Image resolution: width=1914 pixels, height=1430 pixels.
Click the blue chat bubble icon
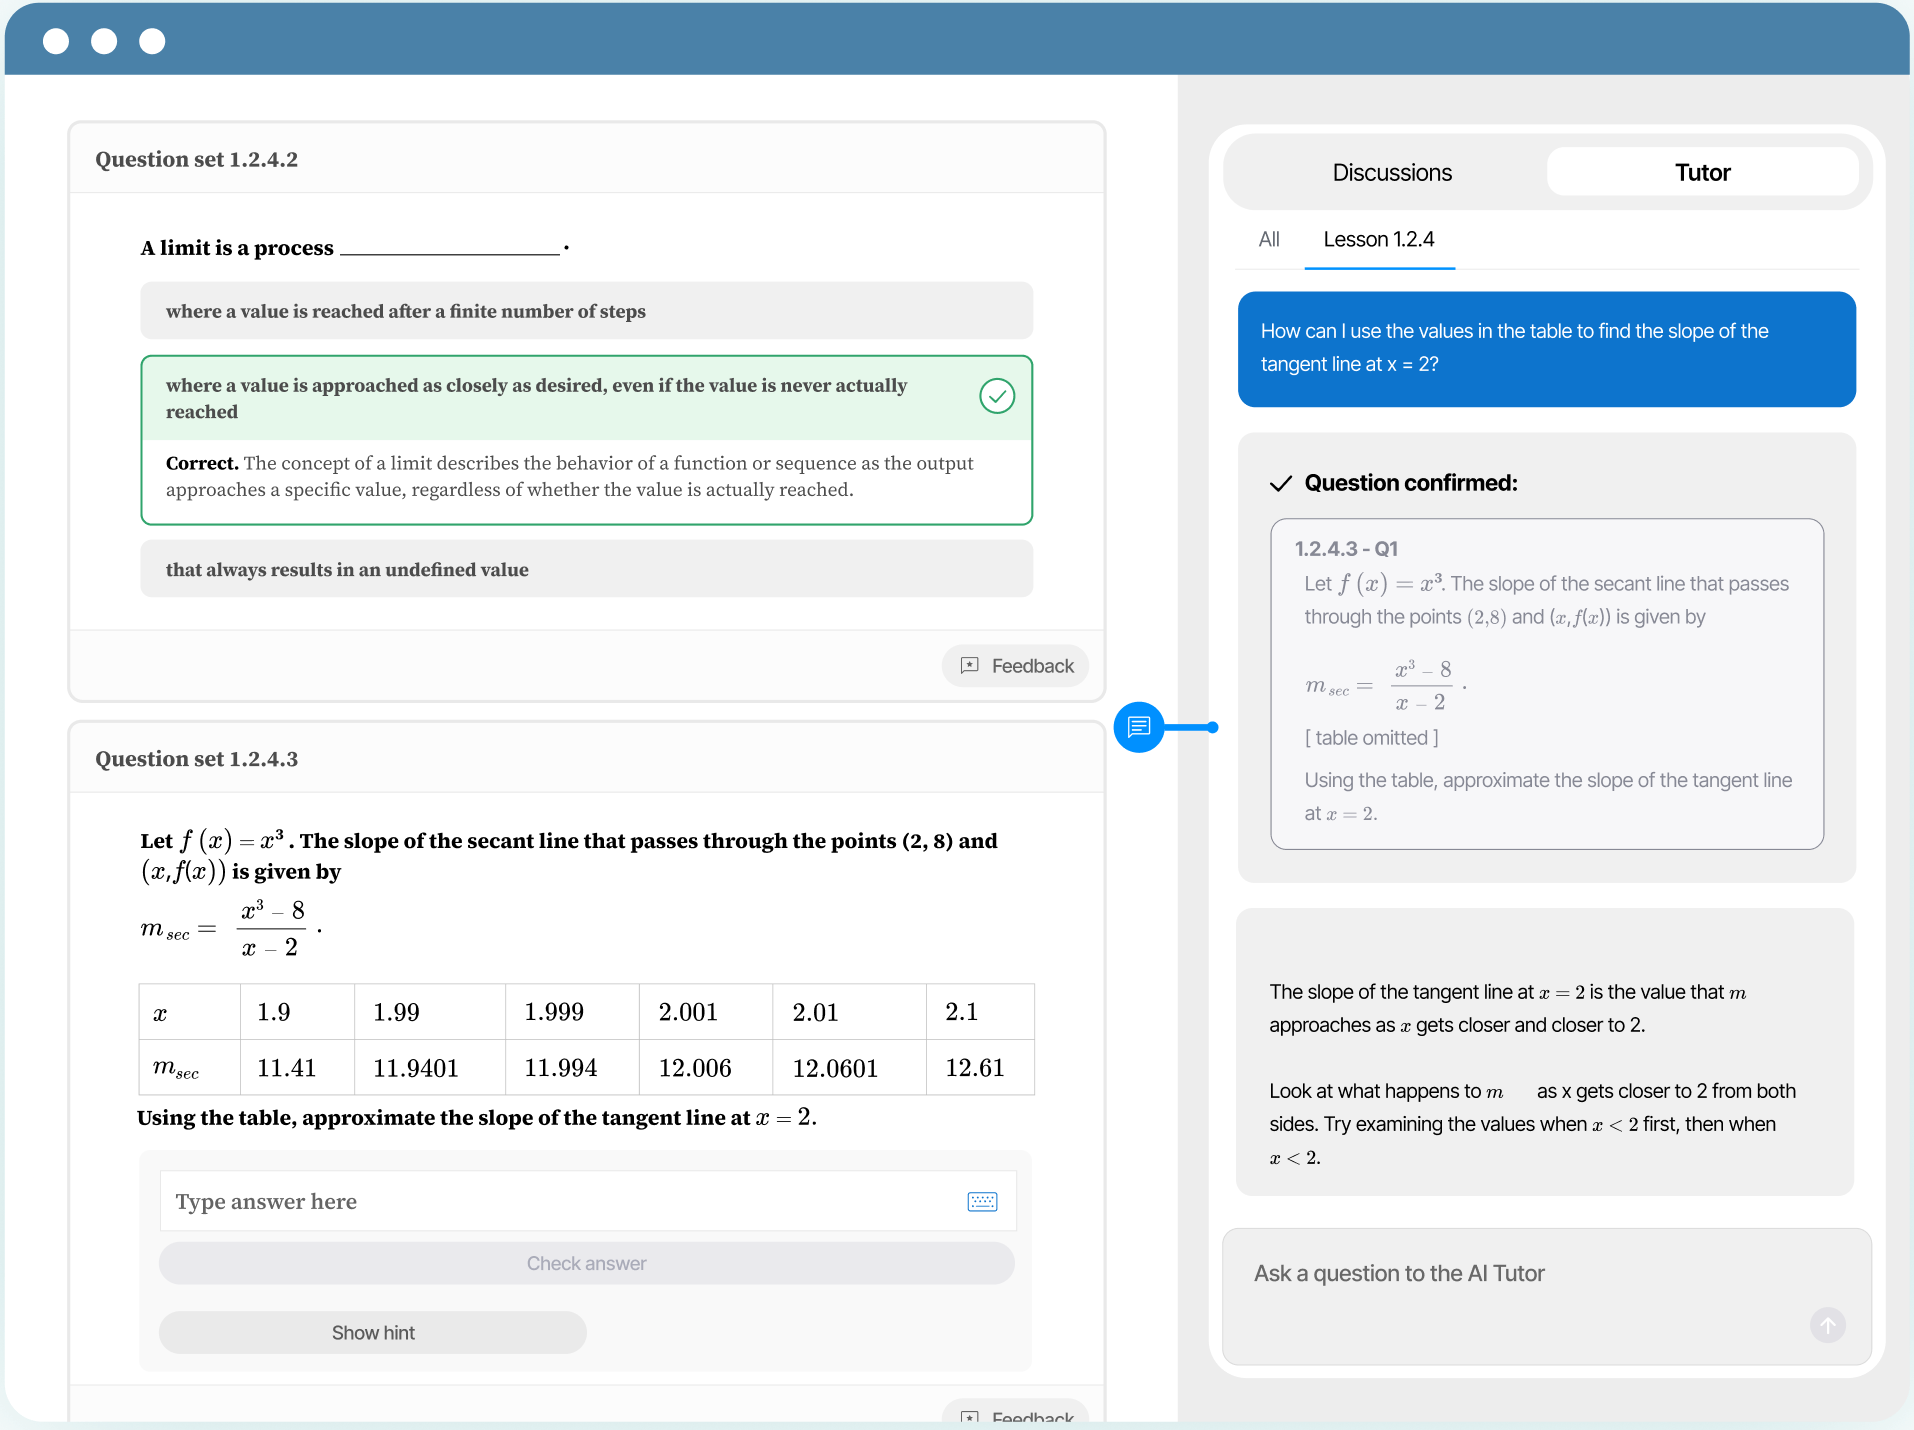[x=1138, y=727]
